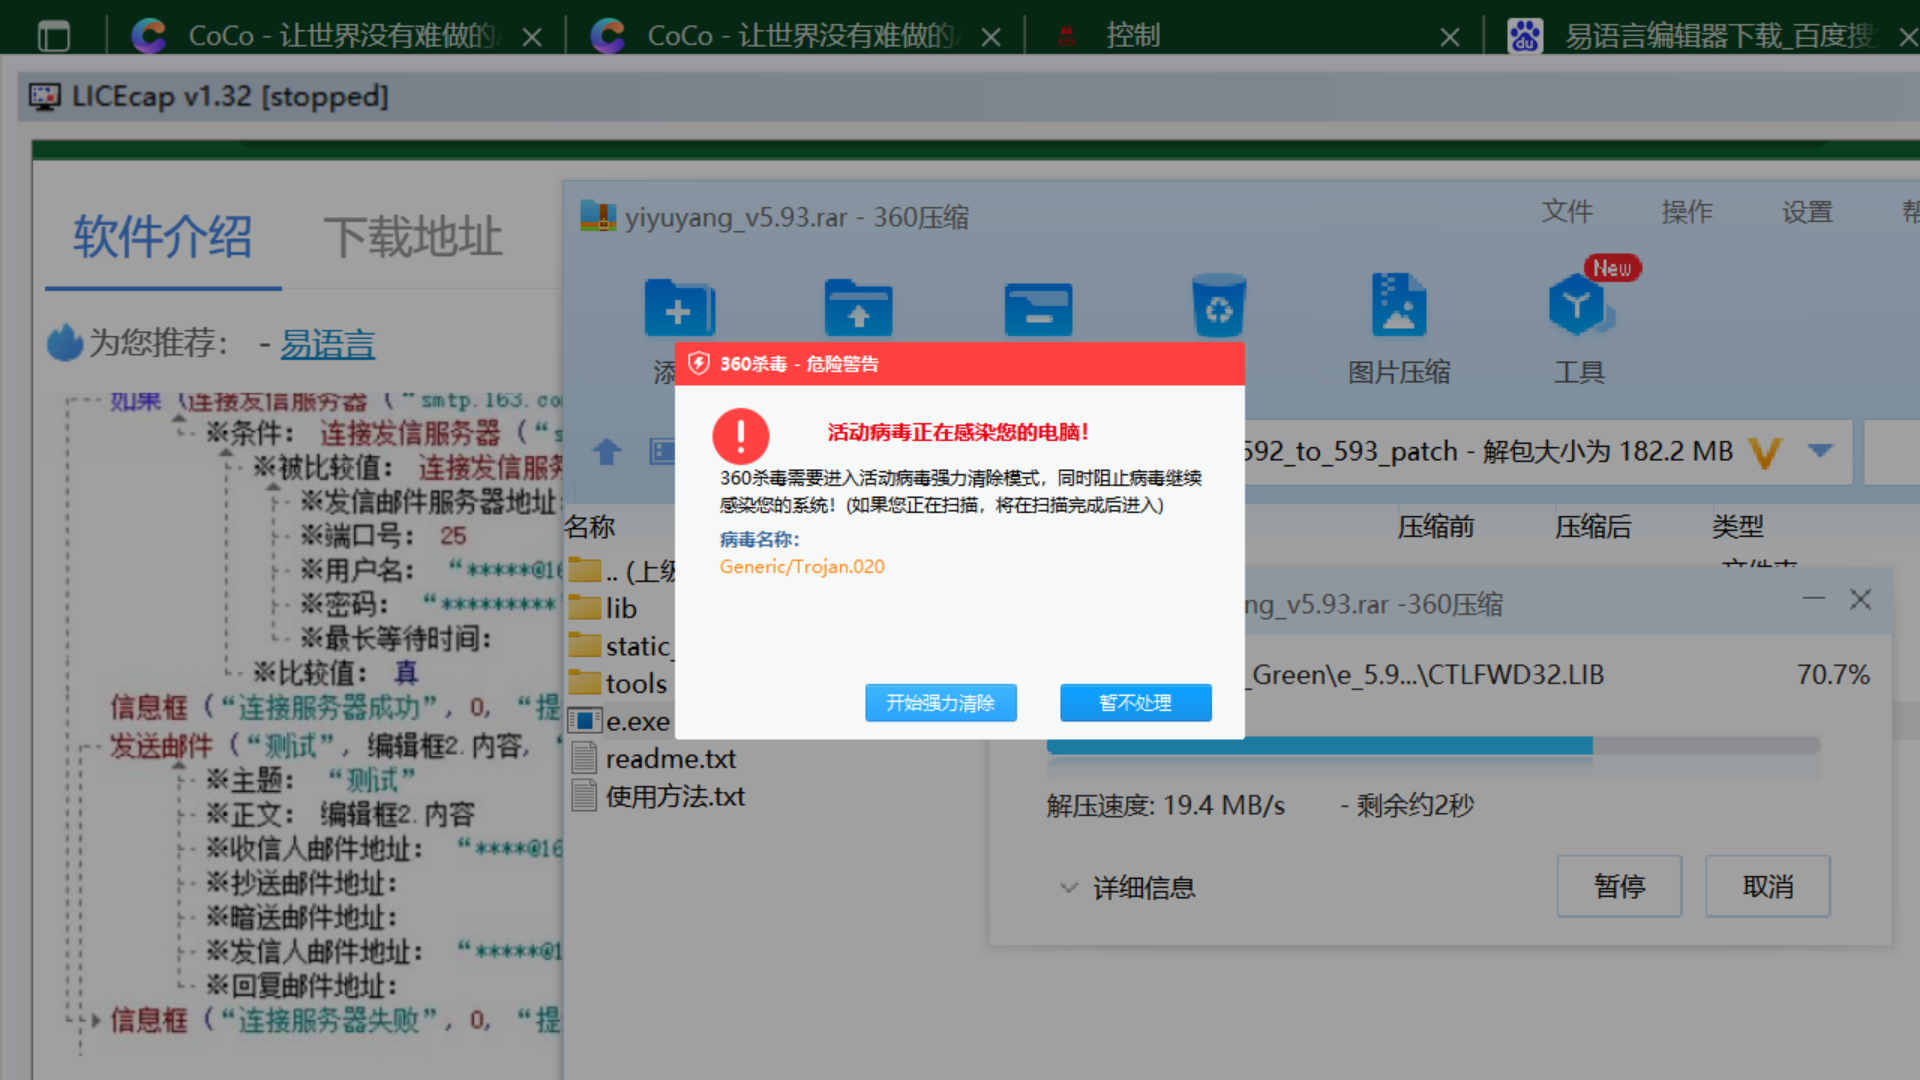Minimize the extraction progress dialog
Viewport: 1920px width, 1080px height.
(1814, 599)
